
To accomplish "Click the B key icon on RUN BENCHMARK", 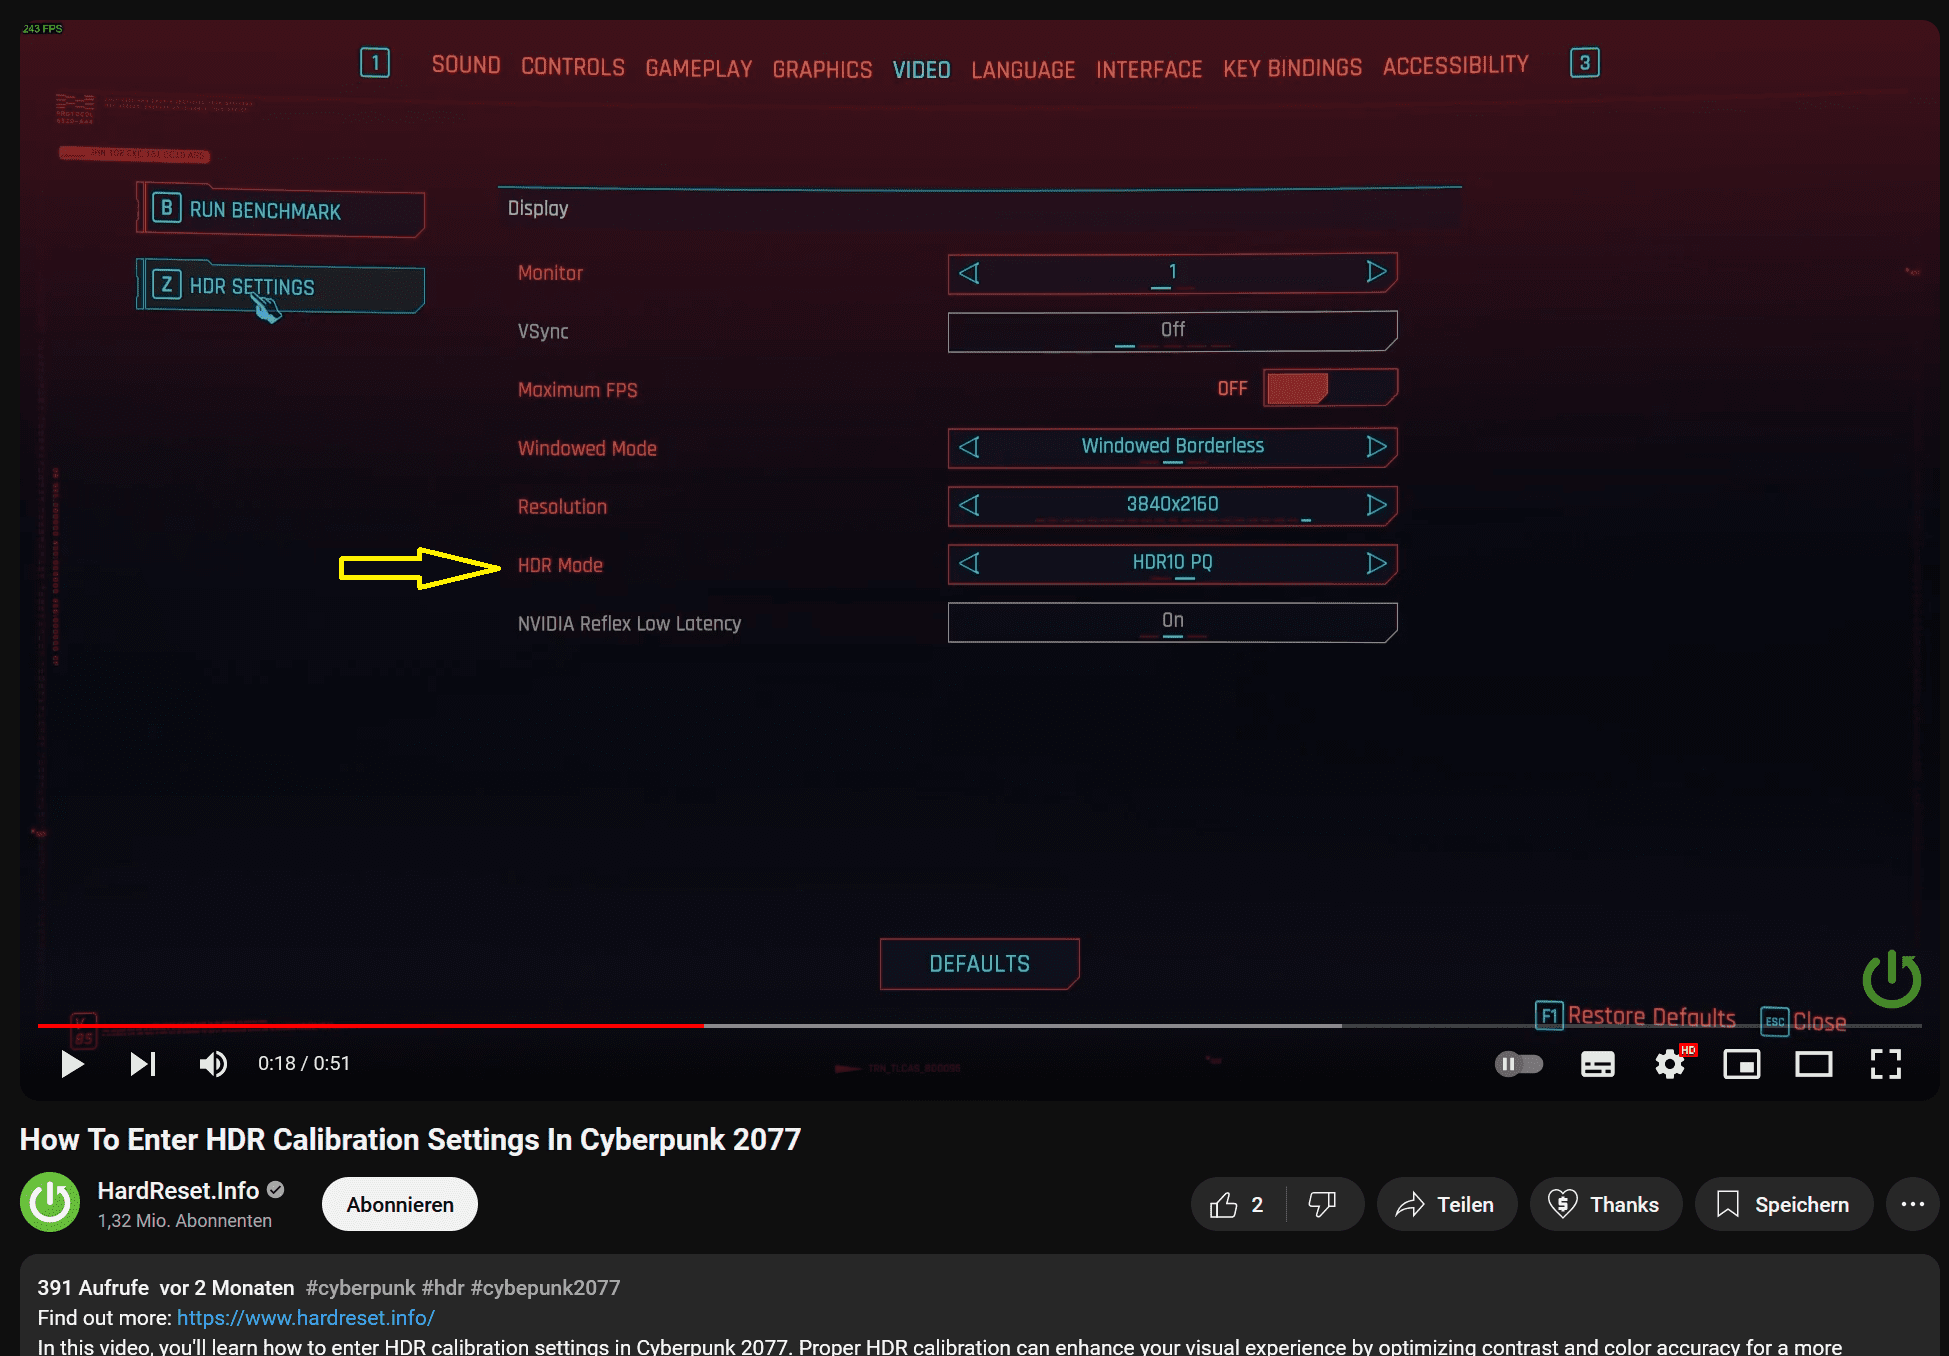I will coord(167,208).
